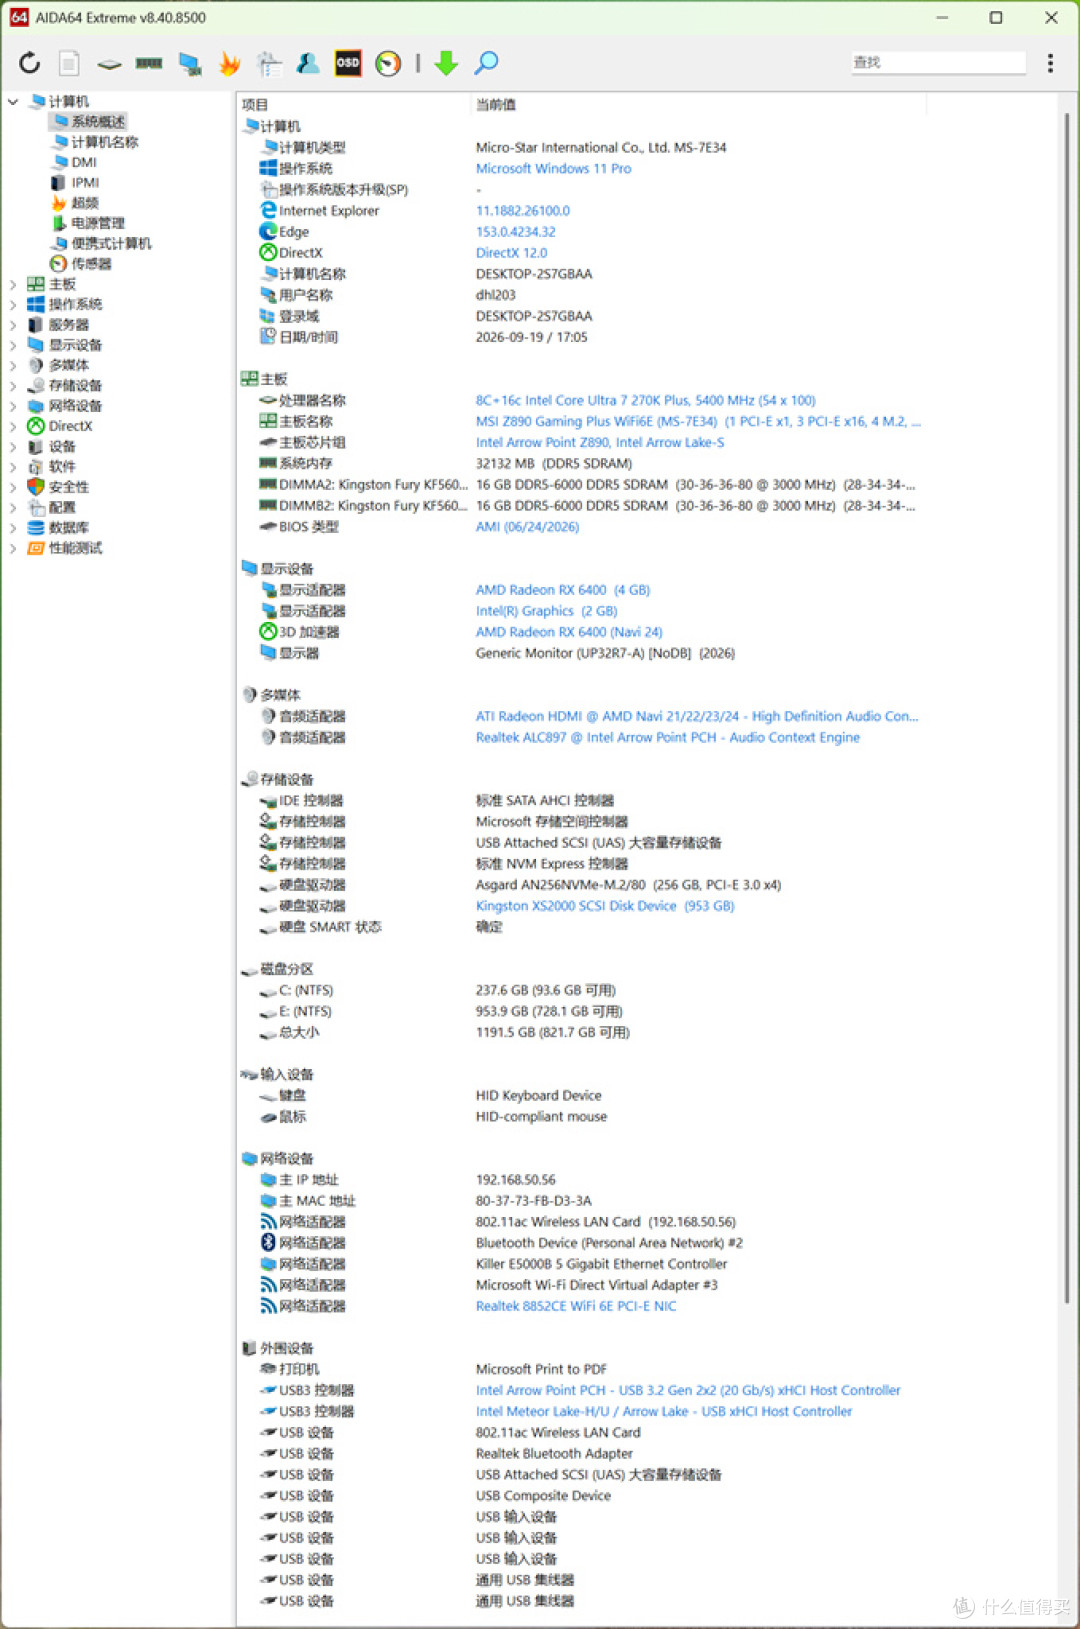Image resolution: width=1080 pixels, height=1629 pixels.
Task: Start the system stability test flame icon
Action: (x=229, y=64)
